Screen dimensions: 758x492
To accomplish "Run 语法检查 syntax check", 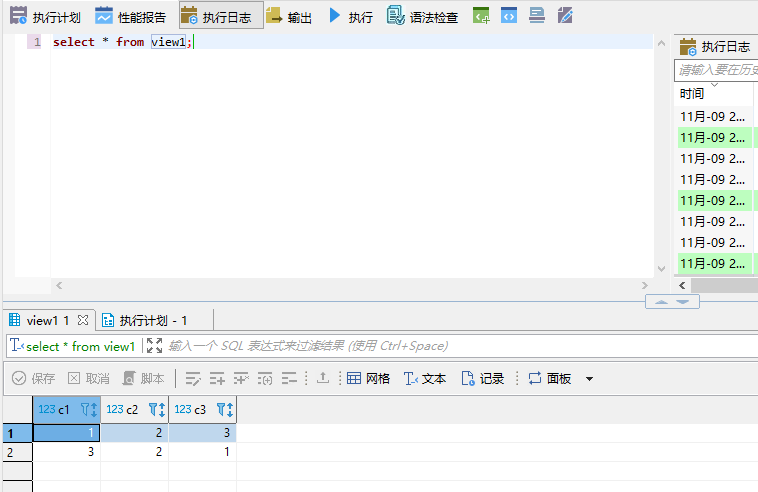I will [x=422, y=17].
